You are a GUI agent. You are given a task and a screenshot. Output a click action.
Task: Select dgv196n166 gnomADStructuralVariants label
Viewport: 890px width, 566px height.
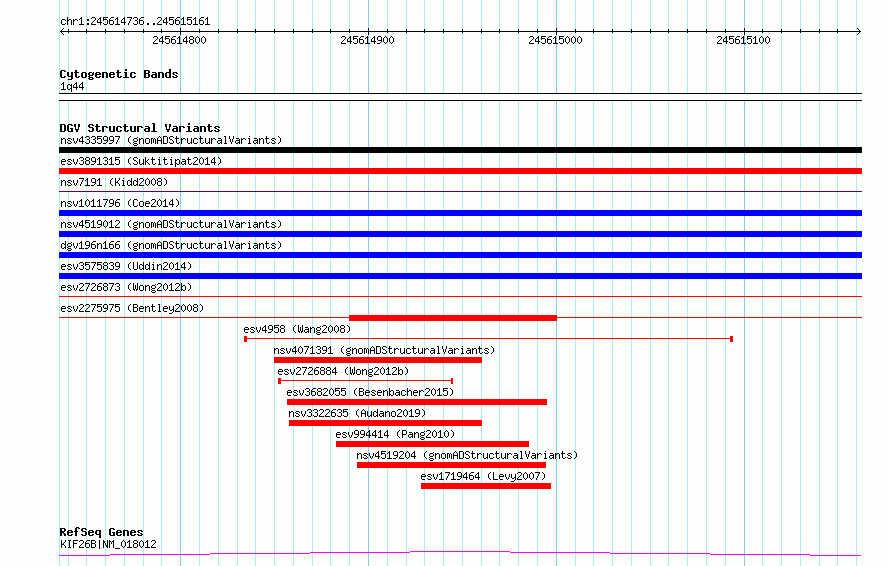coord(171,245)
